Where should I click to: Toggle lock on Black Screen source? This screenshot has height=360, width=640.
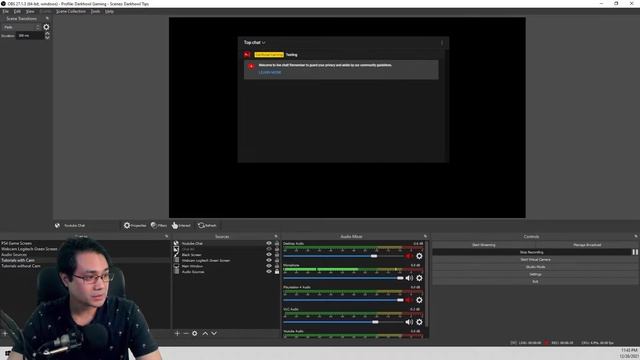click(277, 255)
